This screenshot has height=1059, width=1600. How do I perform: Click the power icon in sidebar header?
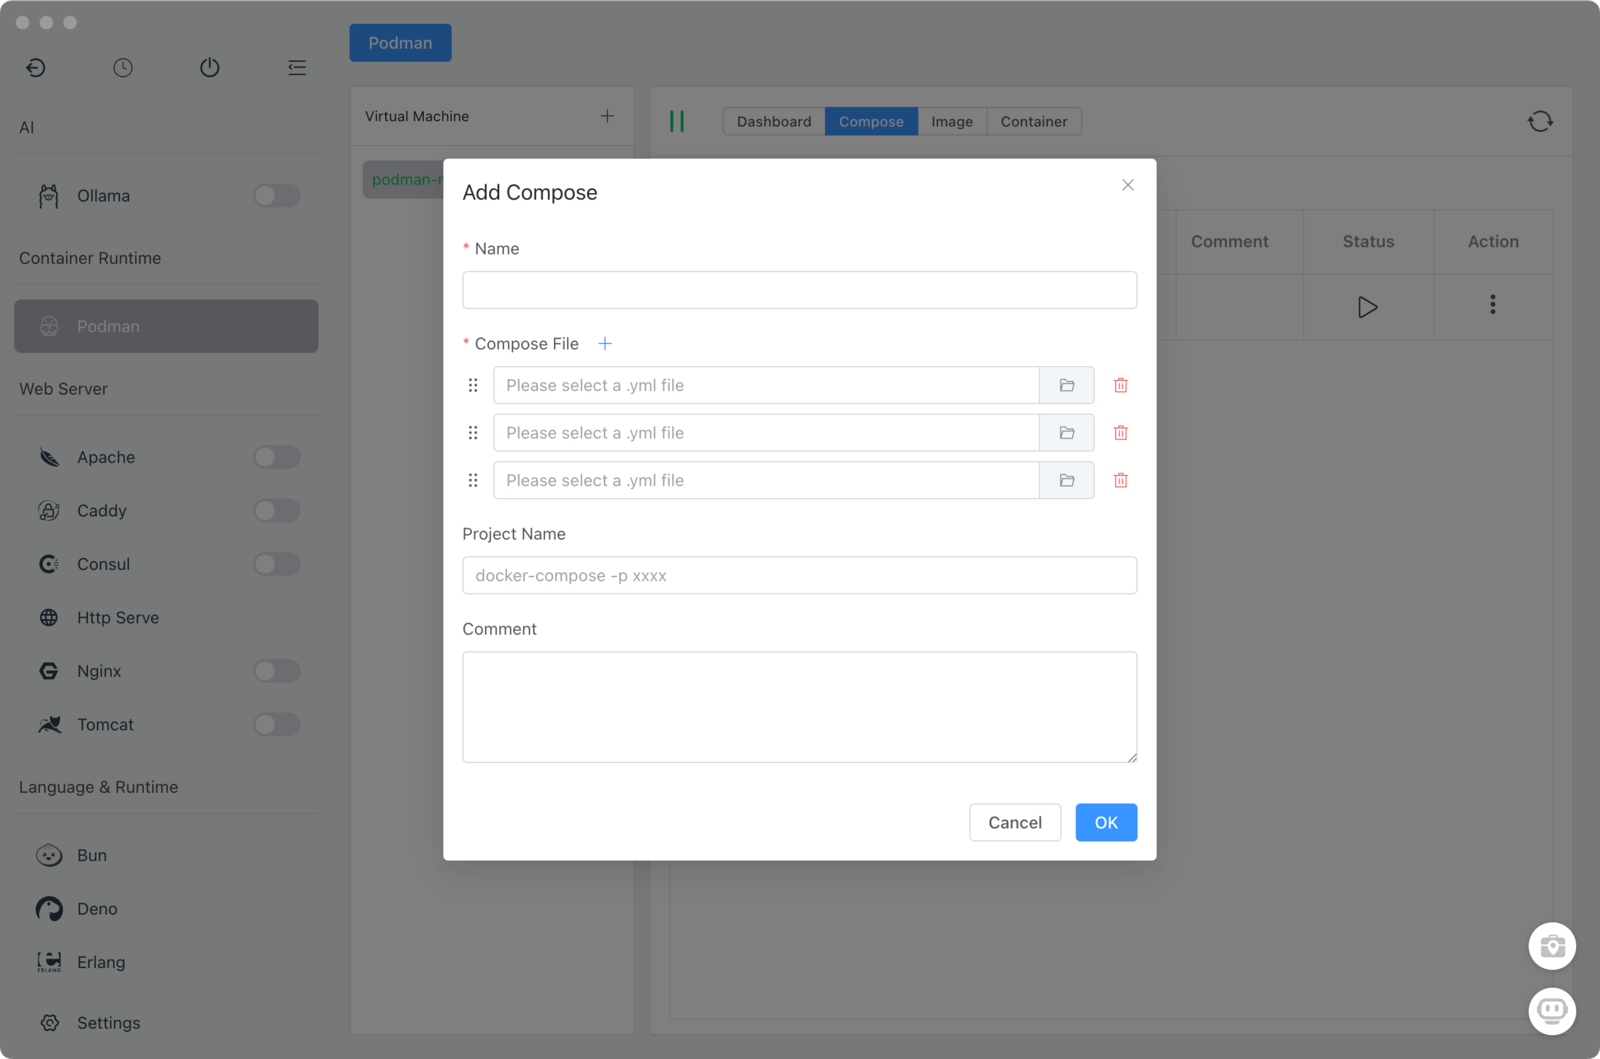coord(210,68)
